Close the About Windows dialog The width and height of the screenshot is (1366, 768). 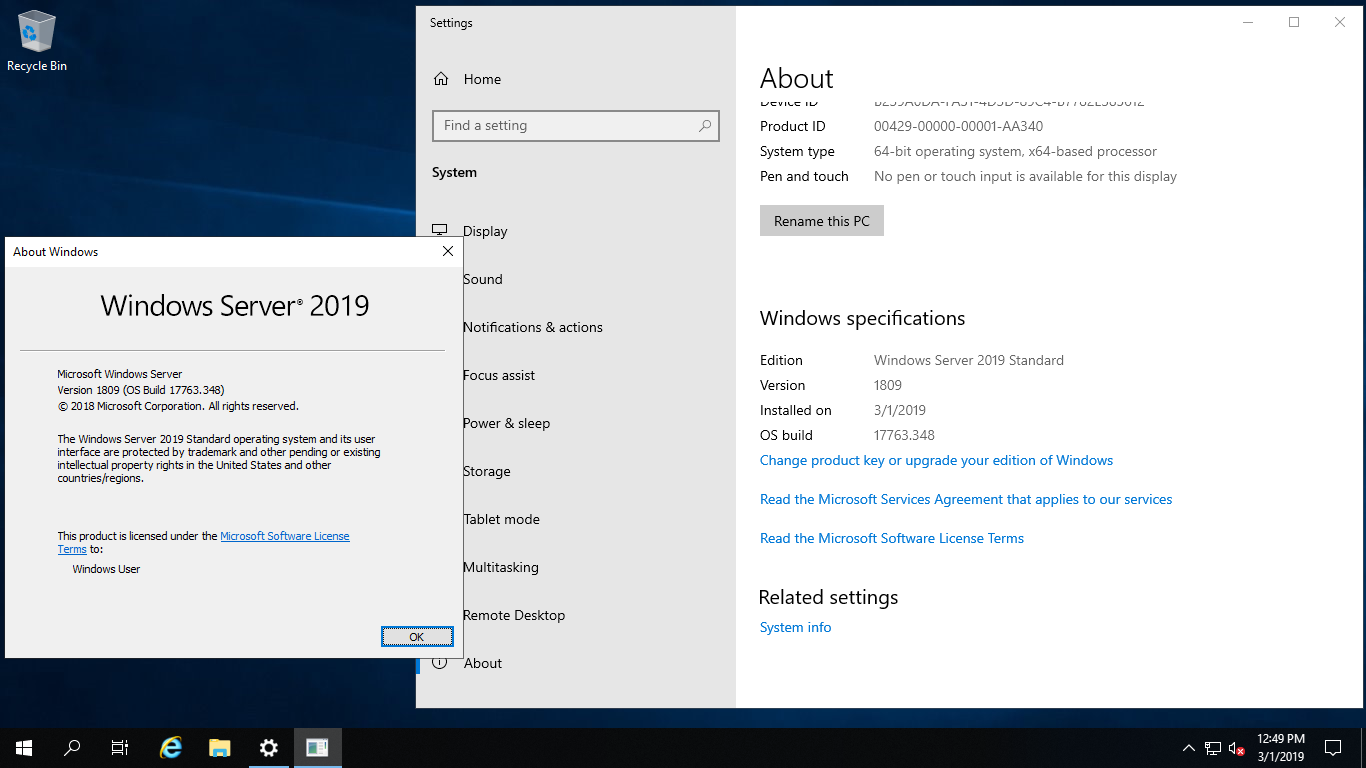[x=448, y=252]
